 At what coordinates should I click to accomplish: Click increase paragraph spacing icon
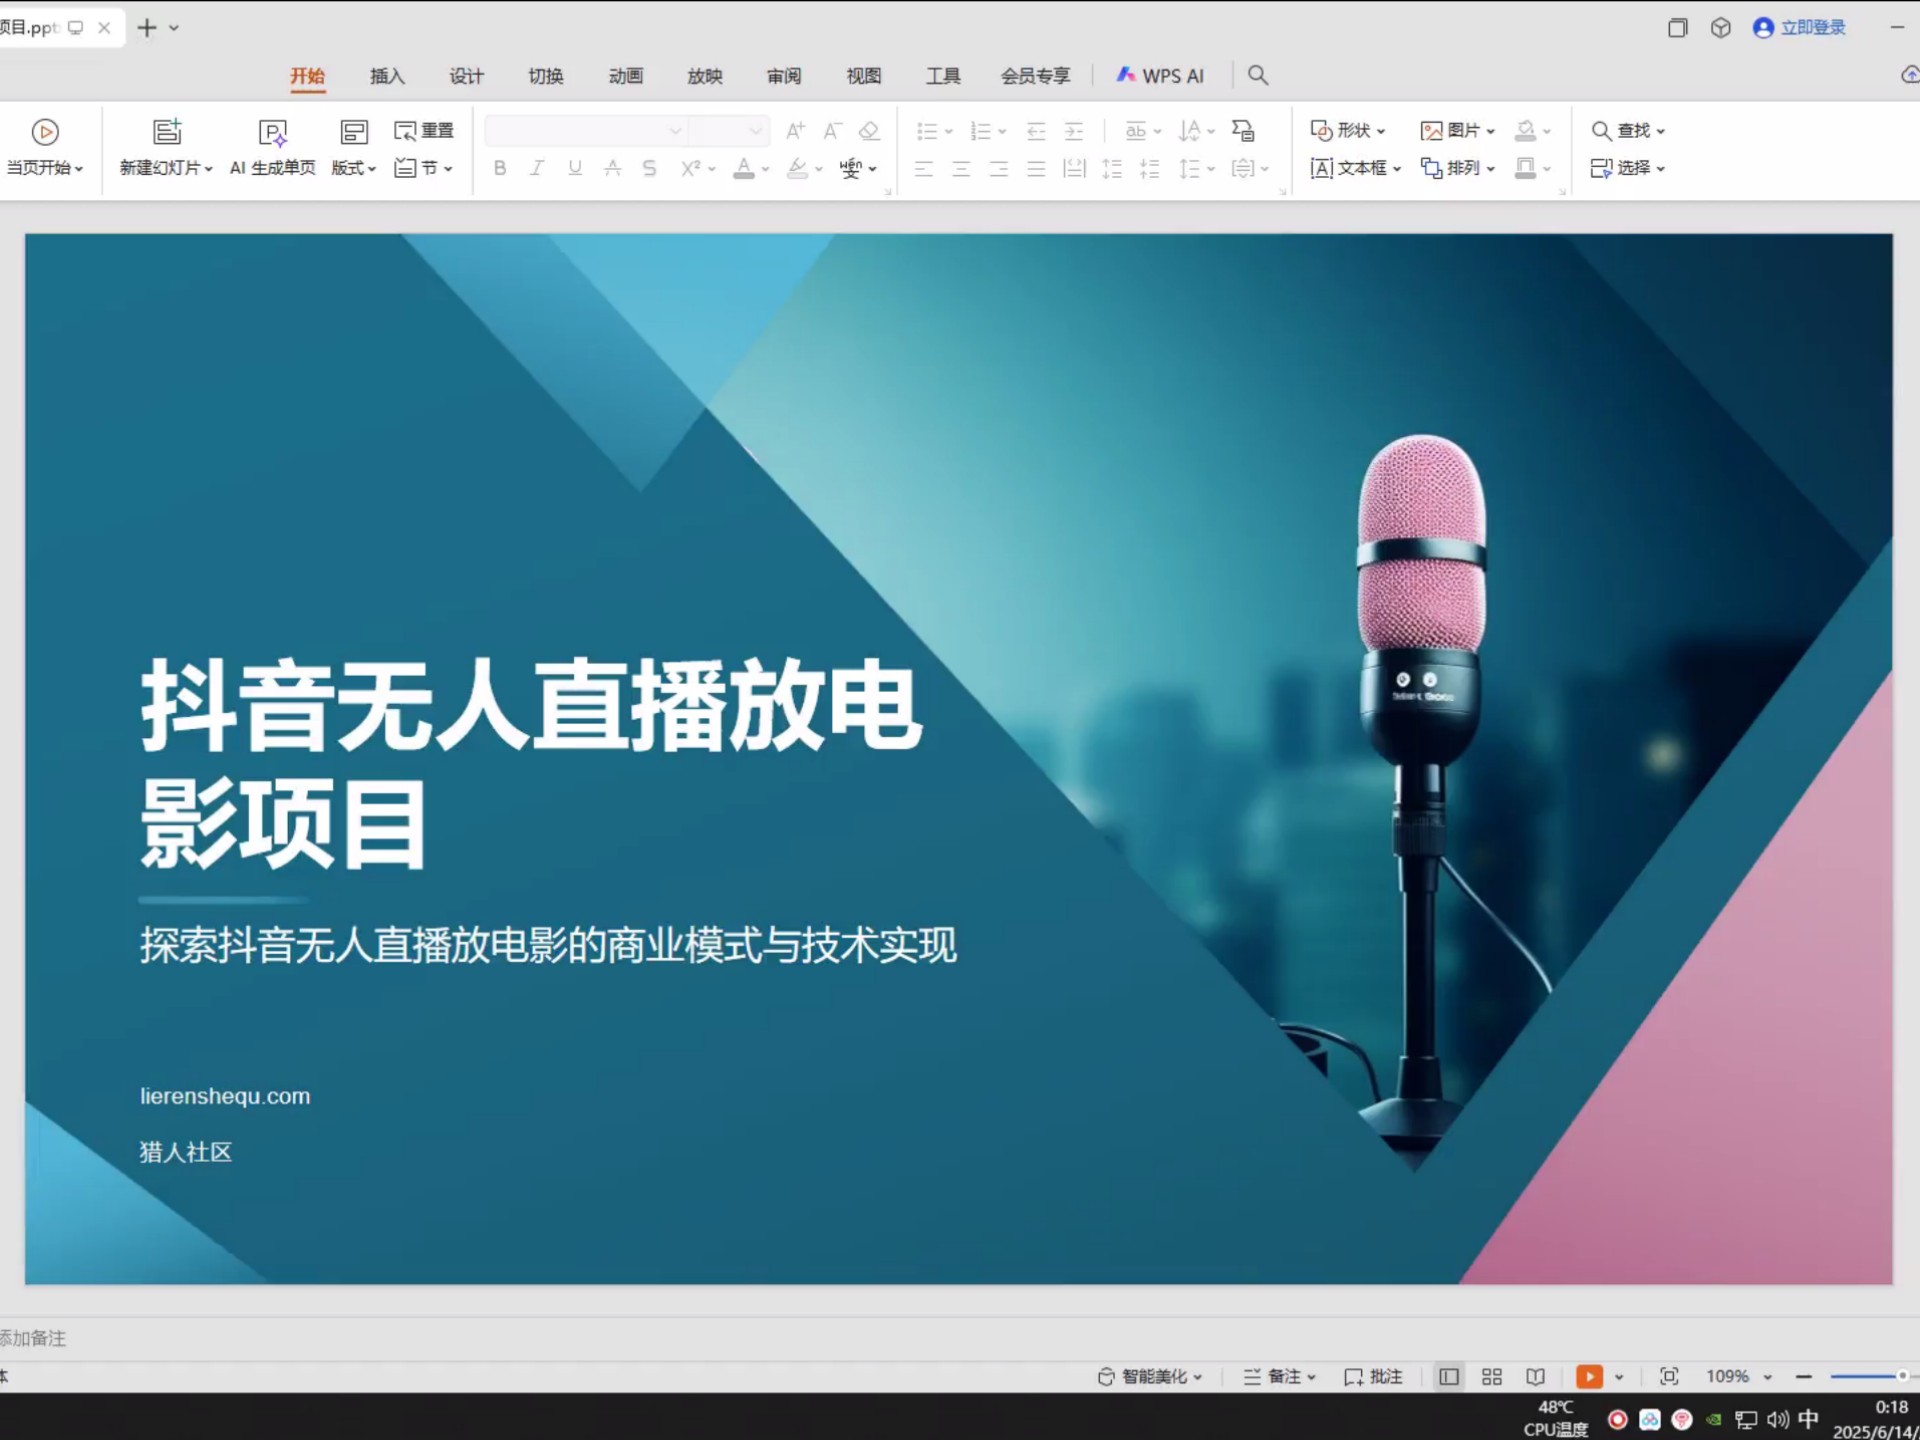click(x=1112, y=168)
